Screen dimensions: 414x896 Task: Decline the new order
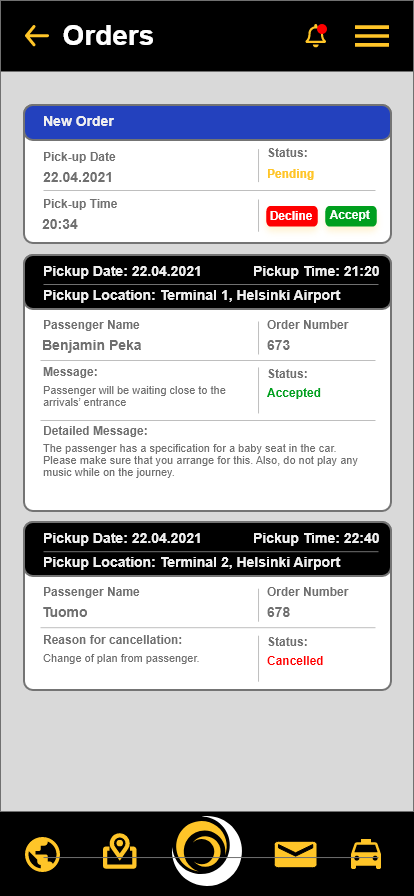(291, 216)
